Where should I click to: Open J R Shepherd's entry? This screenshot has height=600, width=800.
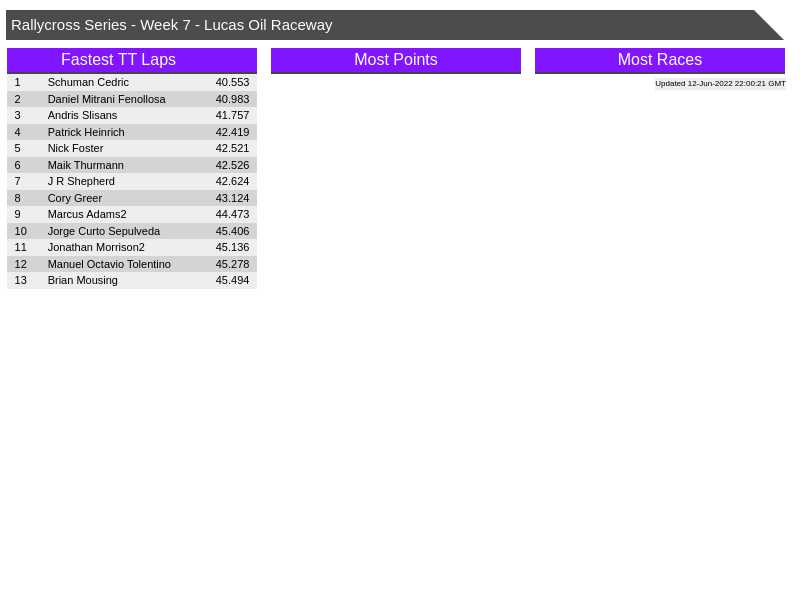81,181
